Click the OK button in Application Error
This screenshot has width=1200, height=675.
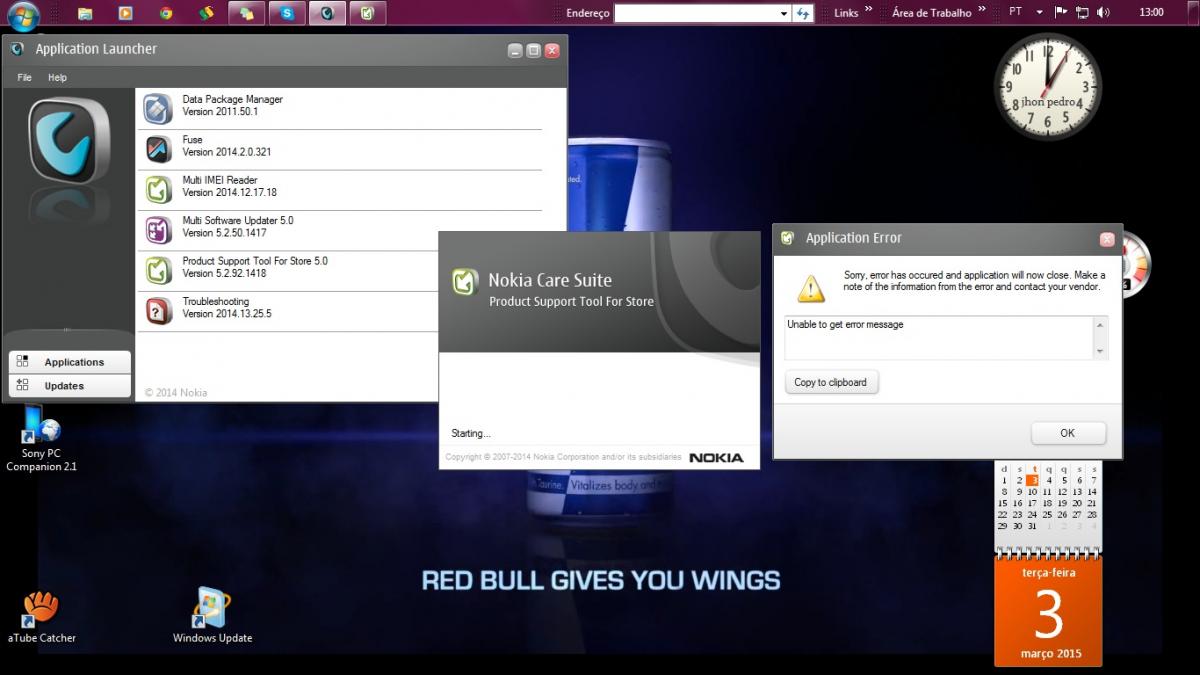coord(1068,433)
